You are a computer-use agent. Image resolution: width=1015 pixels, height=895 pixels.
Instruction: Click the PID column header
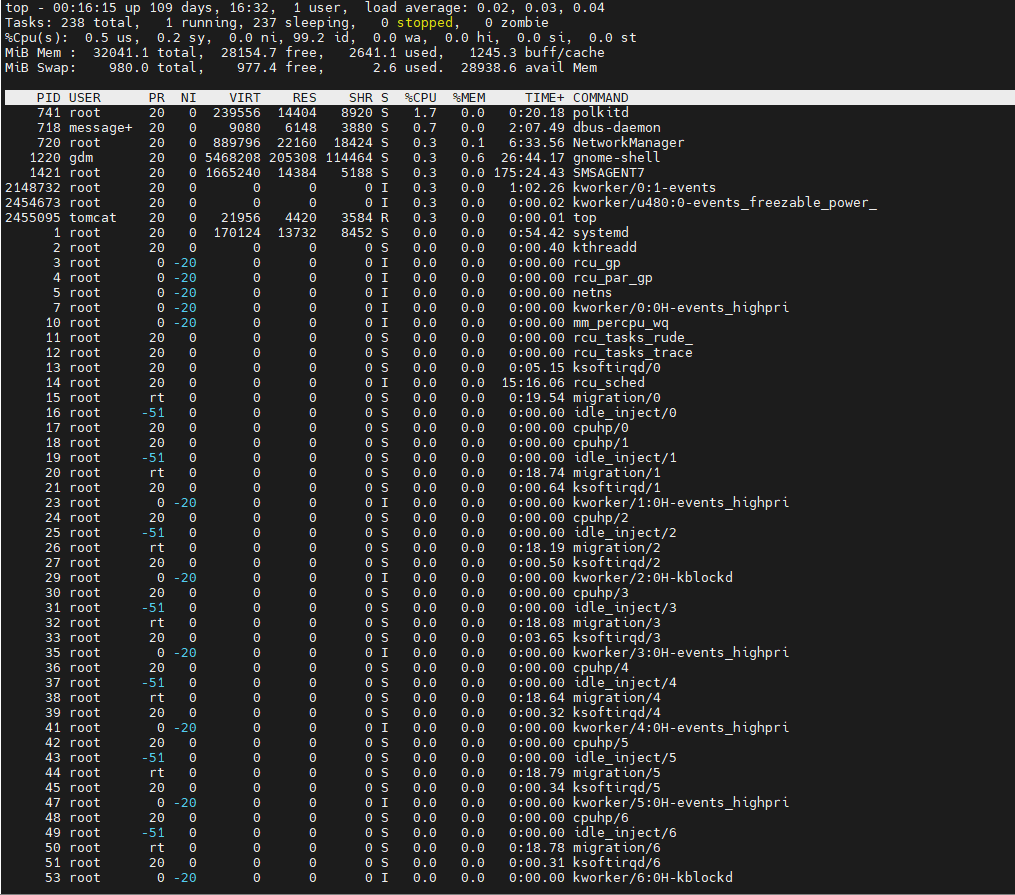click(49, 98)
